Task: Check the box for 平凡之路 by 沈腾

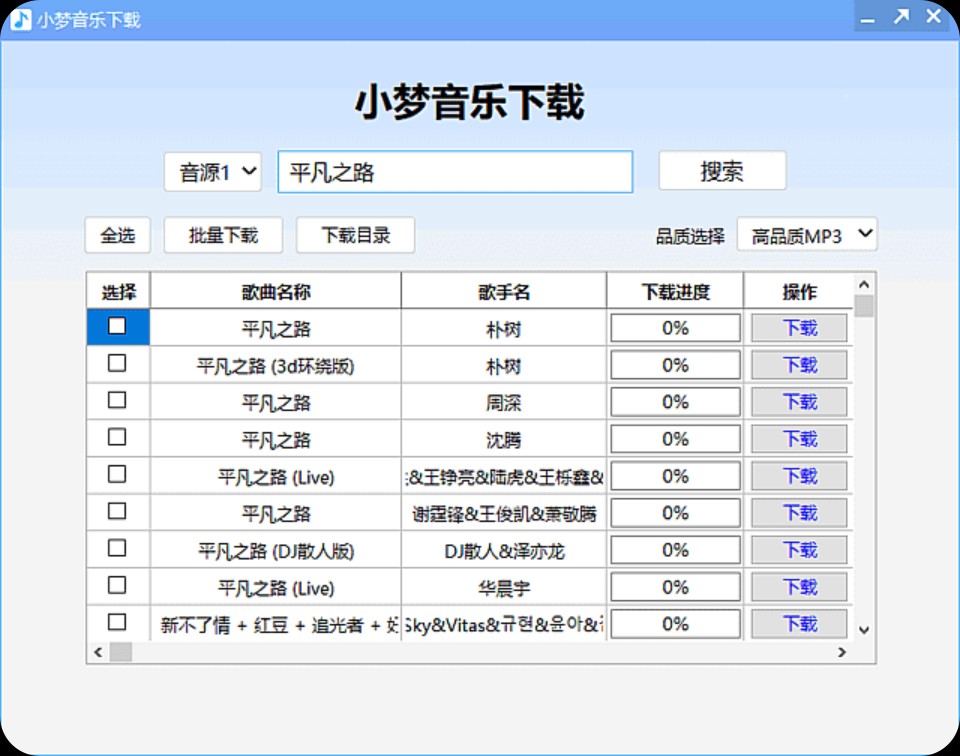Action: (x=117, y=437)
